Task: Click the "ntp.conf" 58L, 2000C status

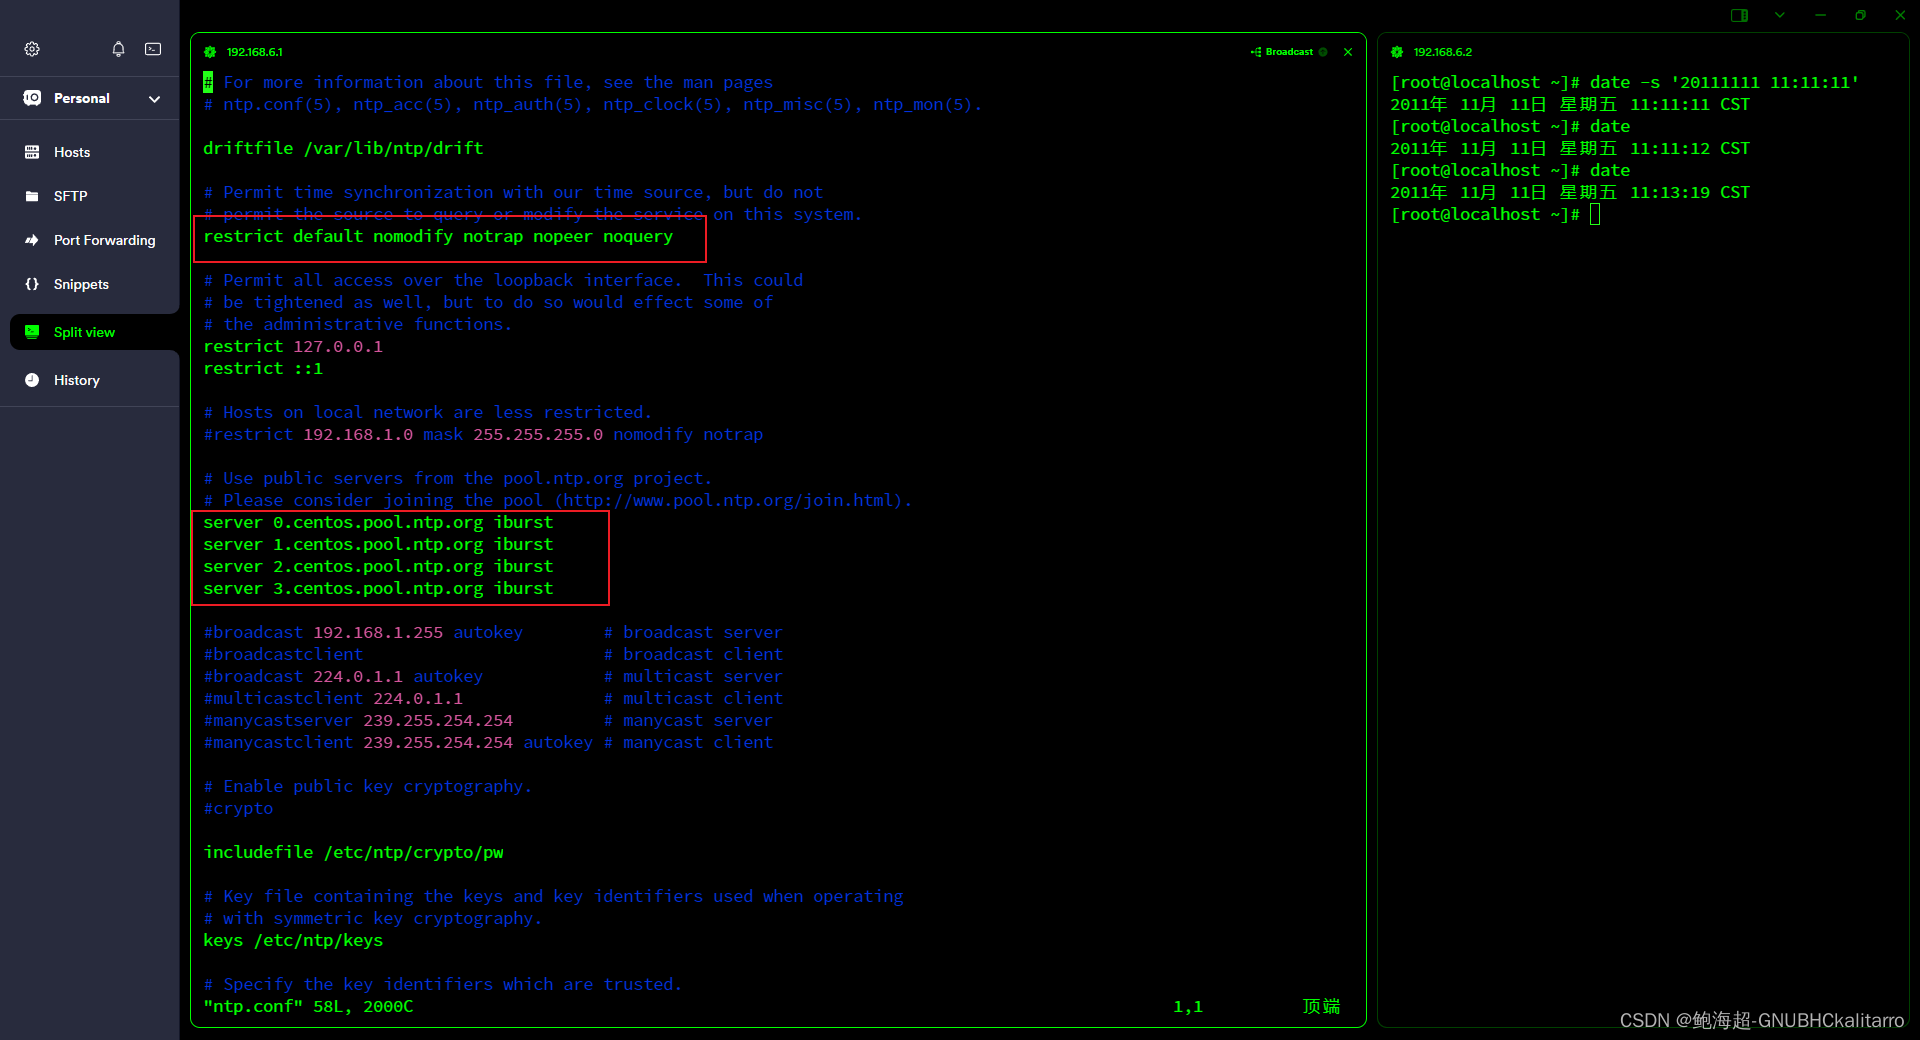Action: tap(308, 1006)
